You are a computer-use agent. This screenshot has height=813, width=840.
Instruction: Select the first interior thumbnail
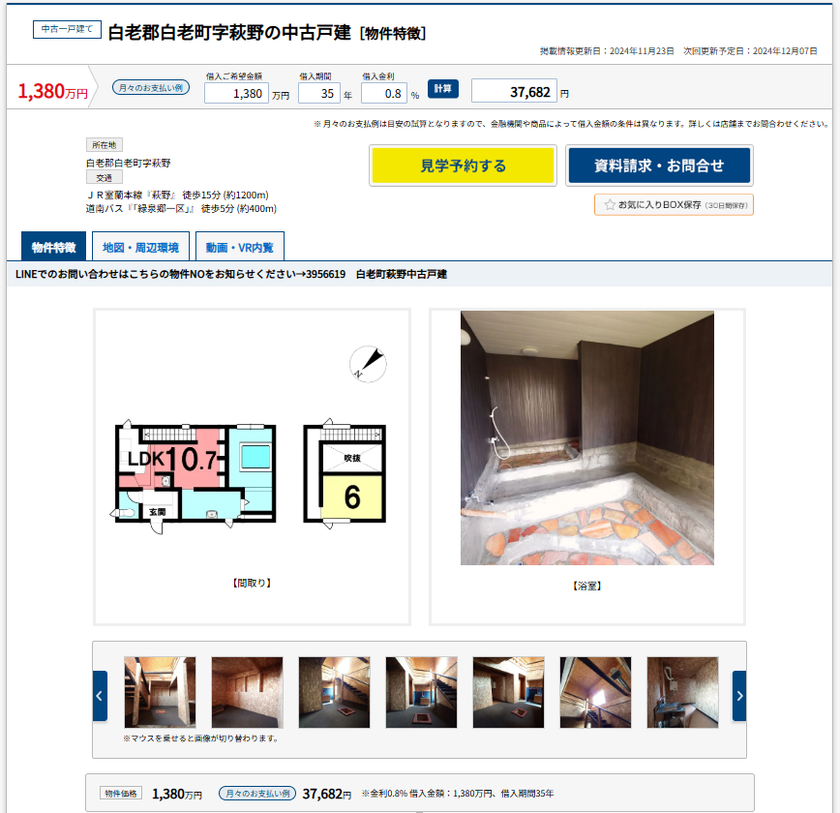click(x=160, y=692)
